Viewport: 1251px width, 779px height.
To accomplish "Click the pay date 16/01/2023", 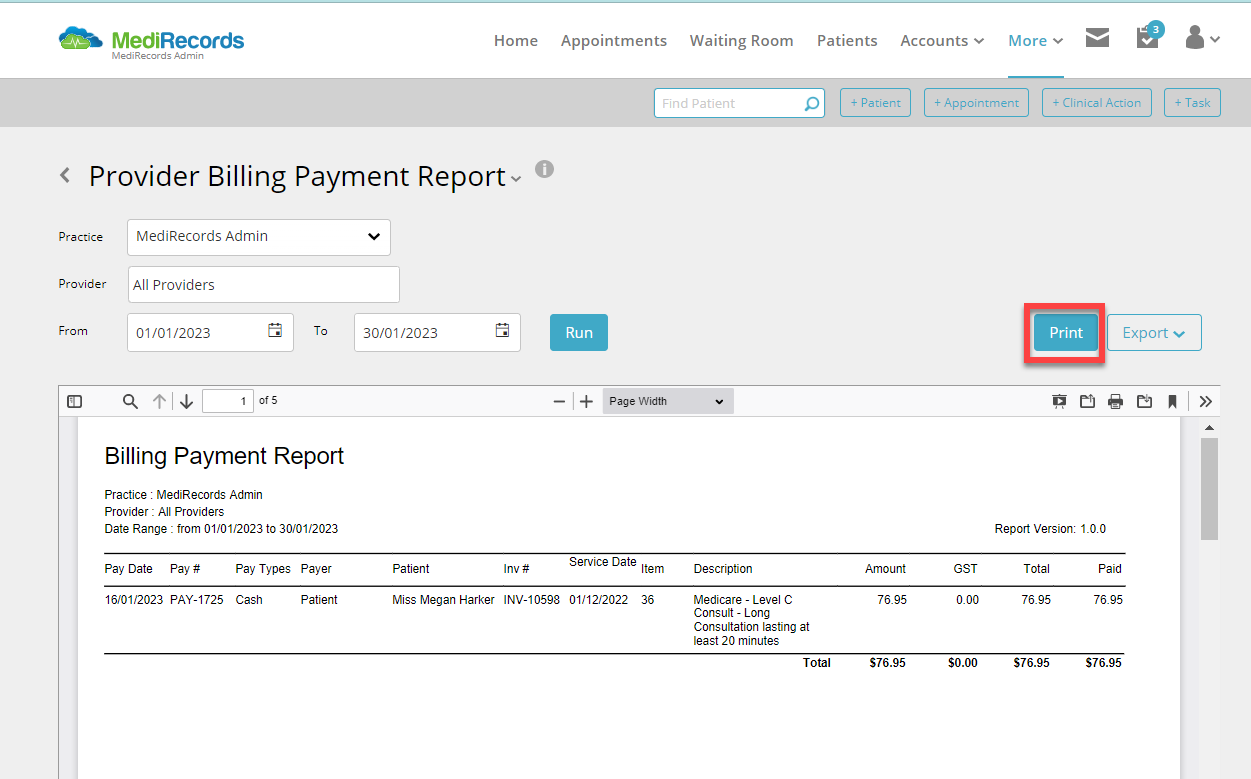I will (x=134, y=600).
